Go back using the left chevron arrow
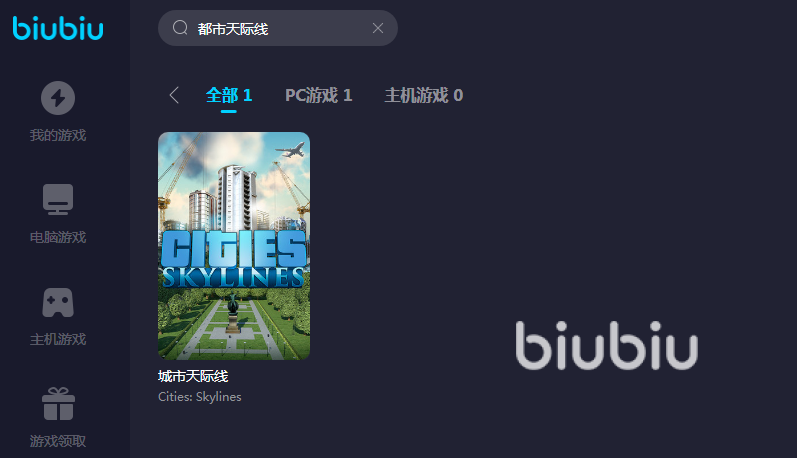 click(174, 95)
